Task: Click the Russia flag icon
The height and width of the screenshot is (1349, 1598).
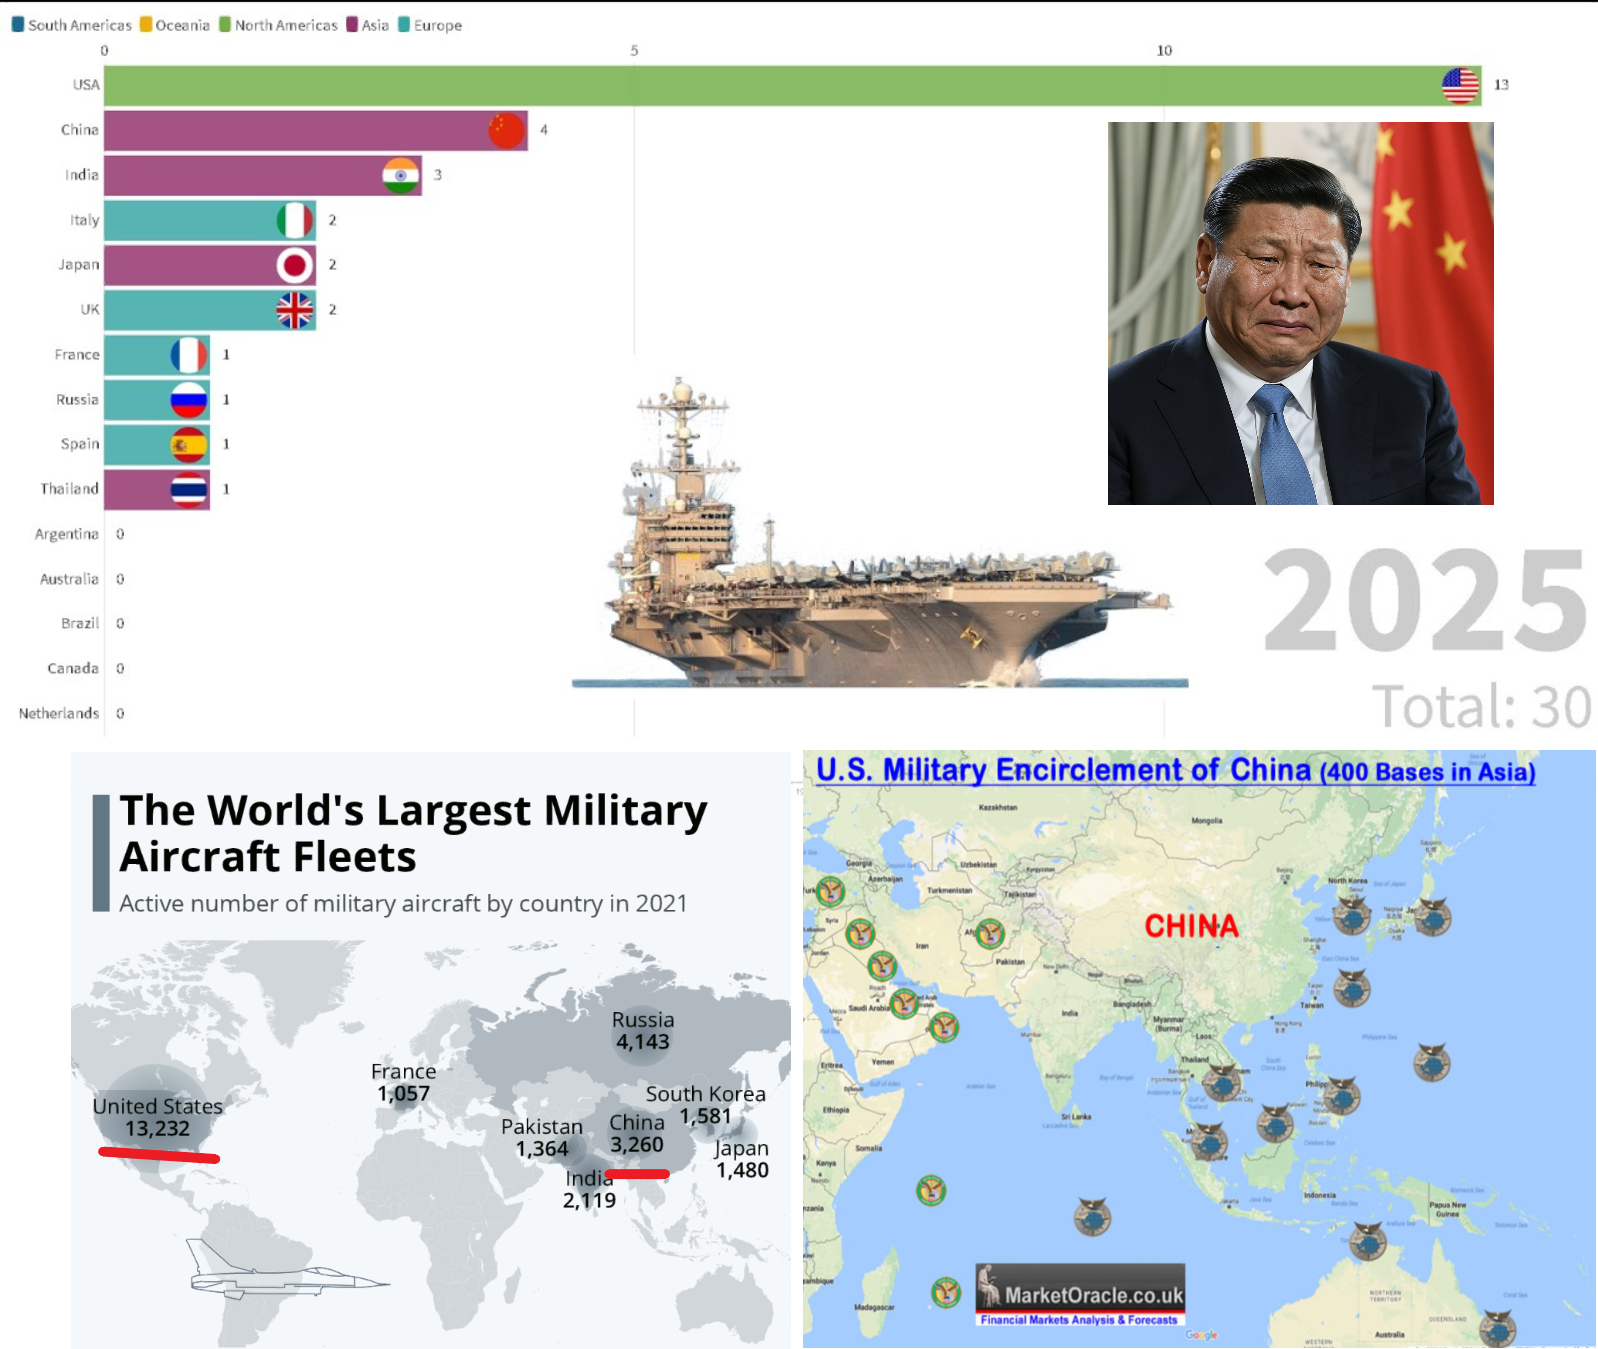Action: pos(189,400)
